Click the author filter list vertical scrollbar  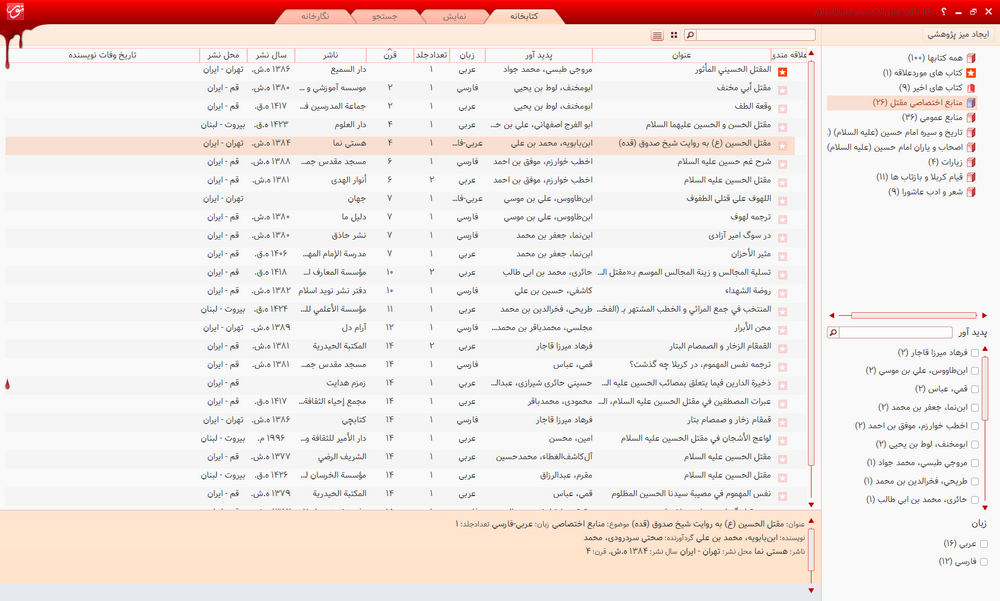click(987, 389)
